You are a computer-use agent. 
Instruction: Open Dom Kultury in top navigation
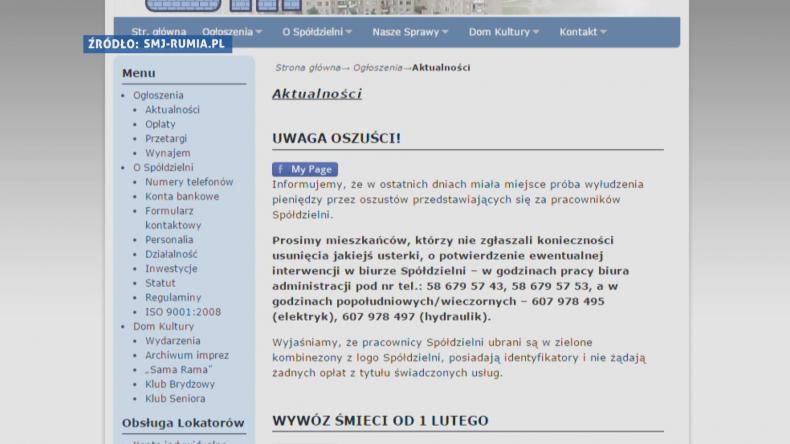[x=499, y=32]
